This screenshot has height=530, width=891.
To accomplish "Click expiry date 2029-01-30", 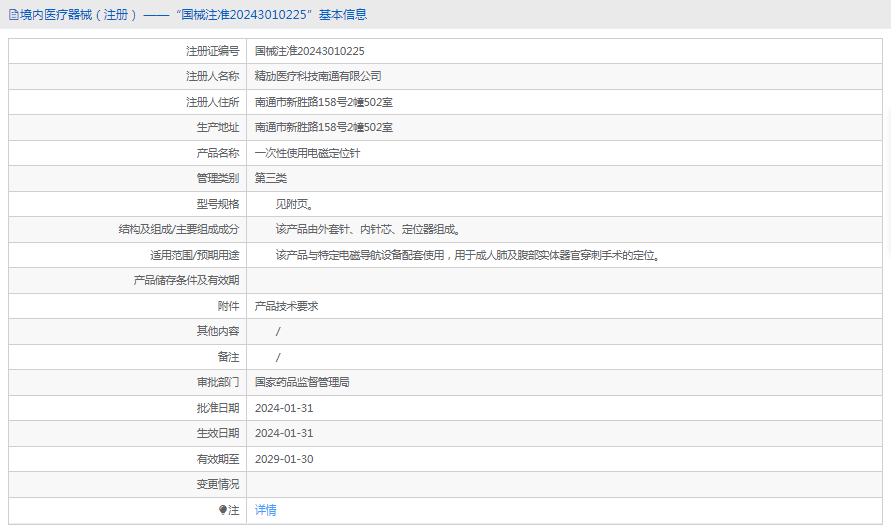I will click(x=284, y=459).
